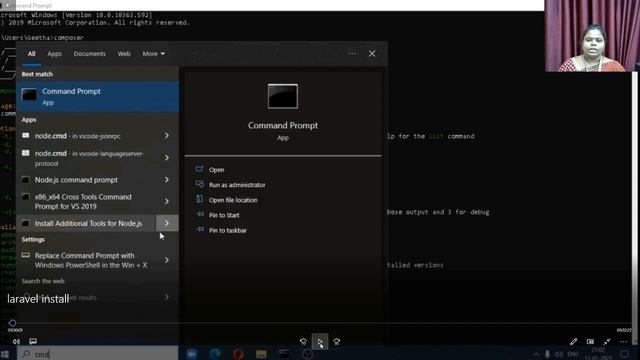This screenshot has width=640, height=360.
Task: Expand the Replace Command Prompt setting chevron
Action: pos(167,260)
